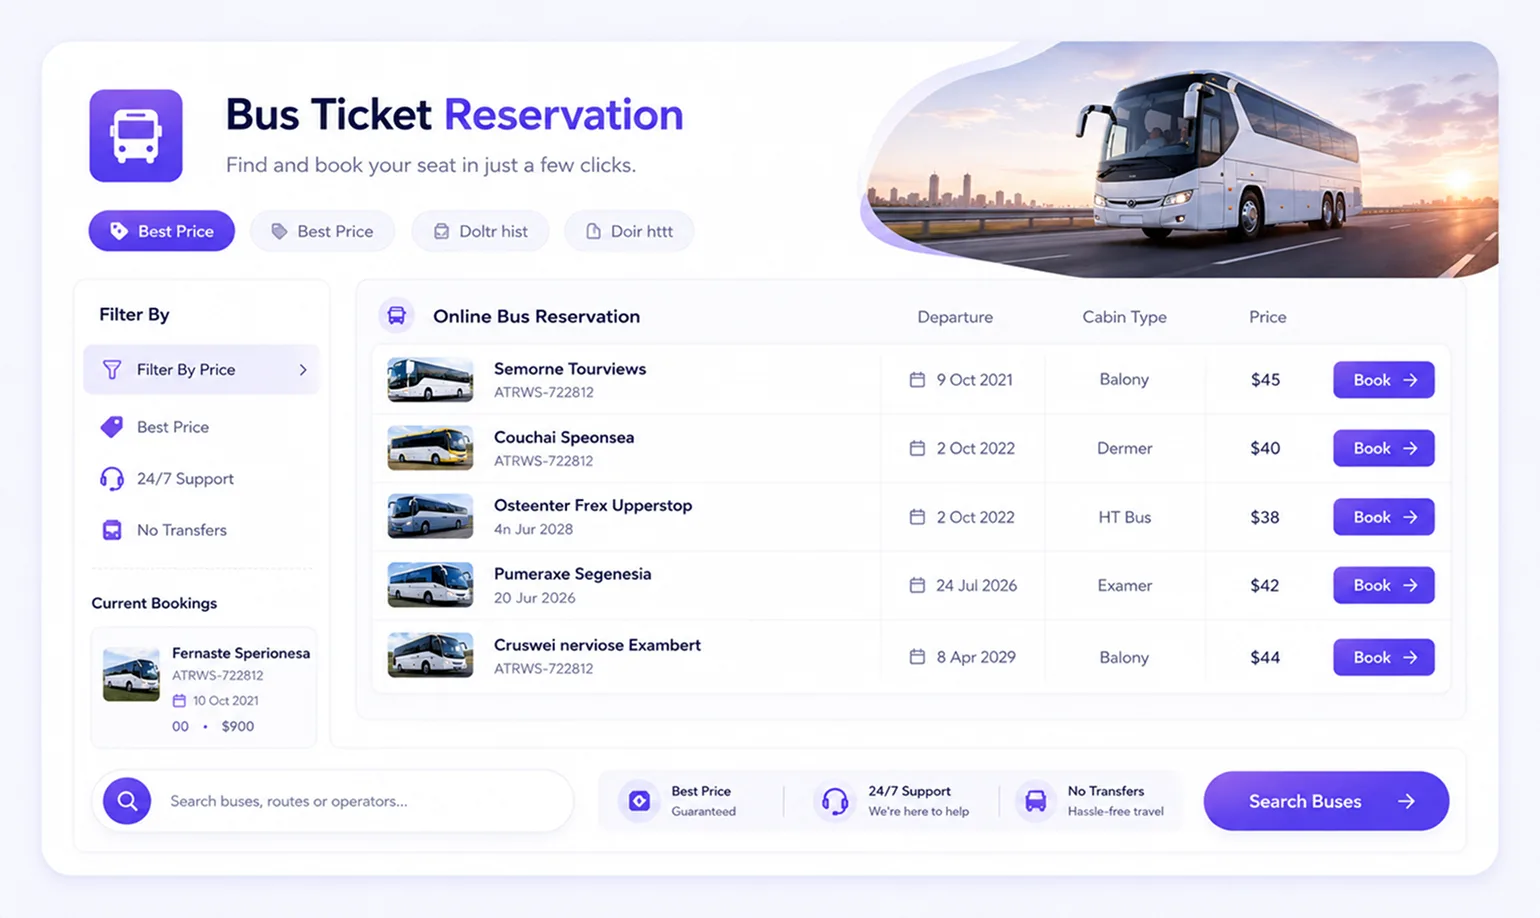This screenshot has width=1540, height=918.
Task: Switch to the Doltr hist tab
Action: click(481, 231)
